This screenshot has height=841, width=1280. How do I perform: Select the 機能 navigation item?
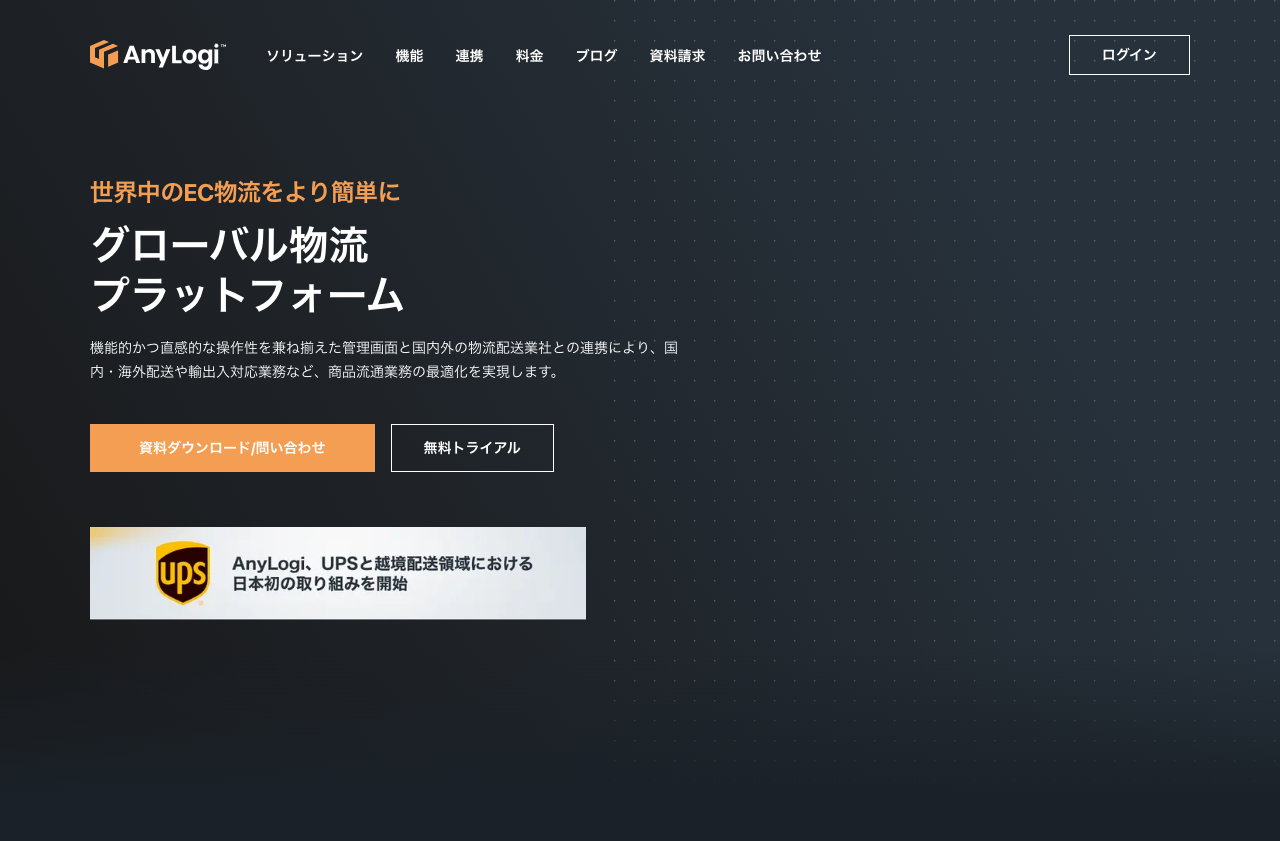click(x=409, y=56)
